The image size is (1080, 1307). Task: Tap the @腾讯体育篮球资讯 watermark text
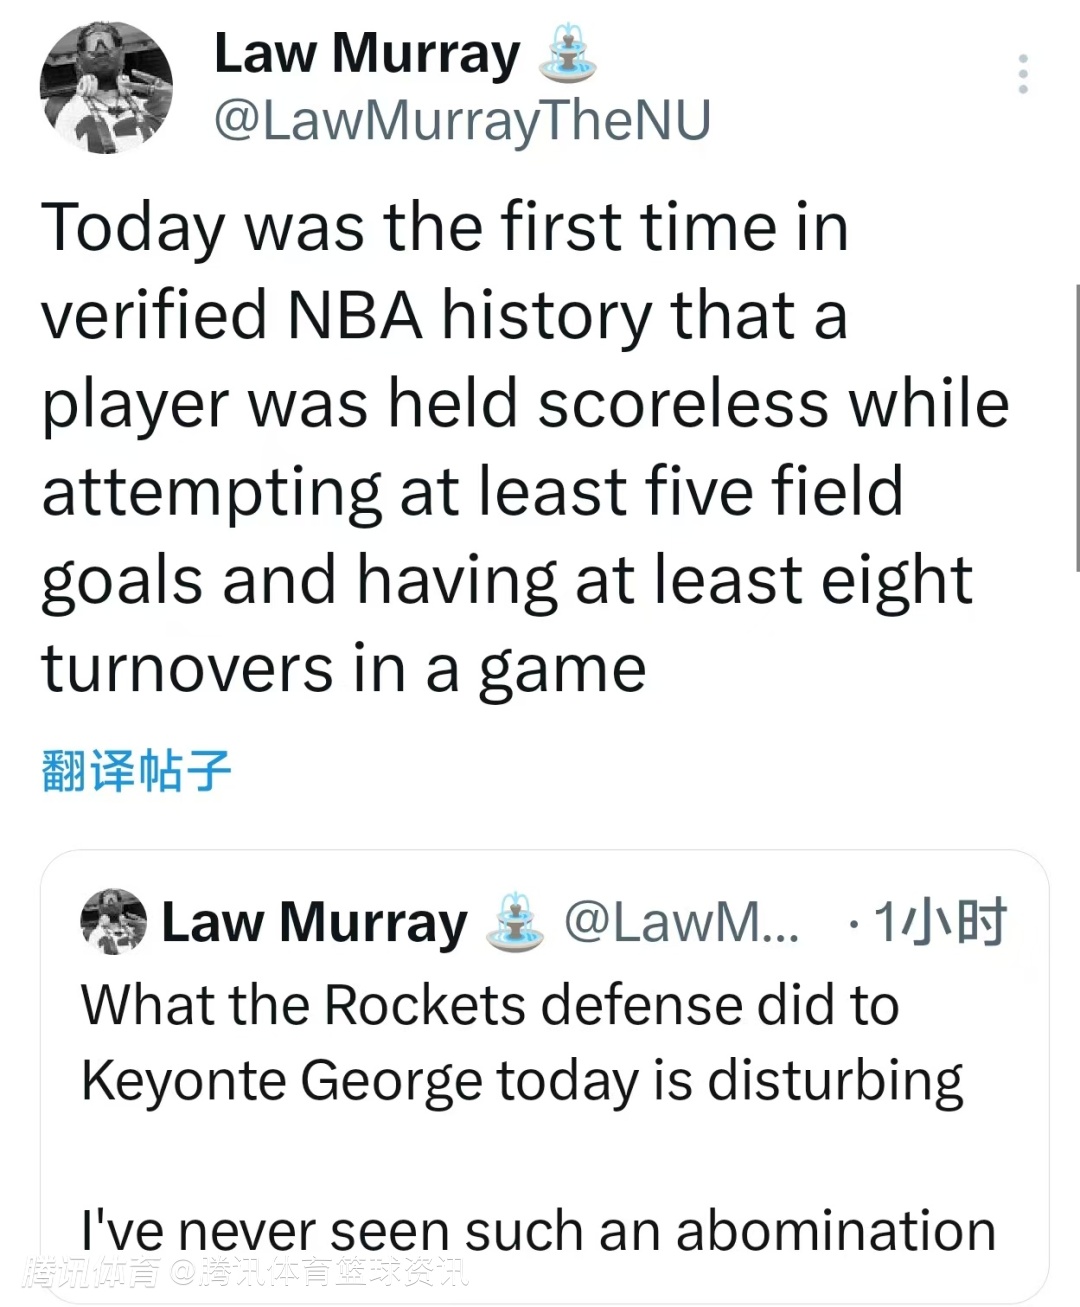[x=318, y=1273]
